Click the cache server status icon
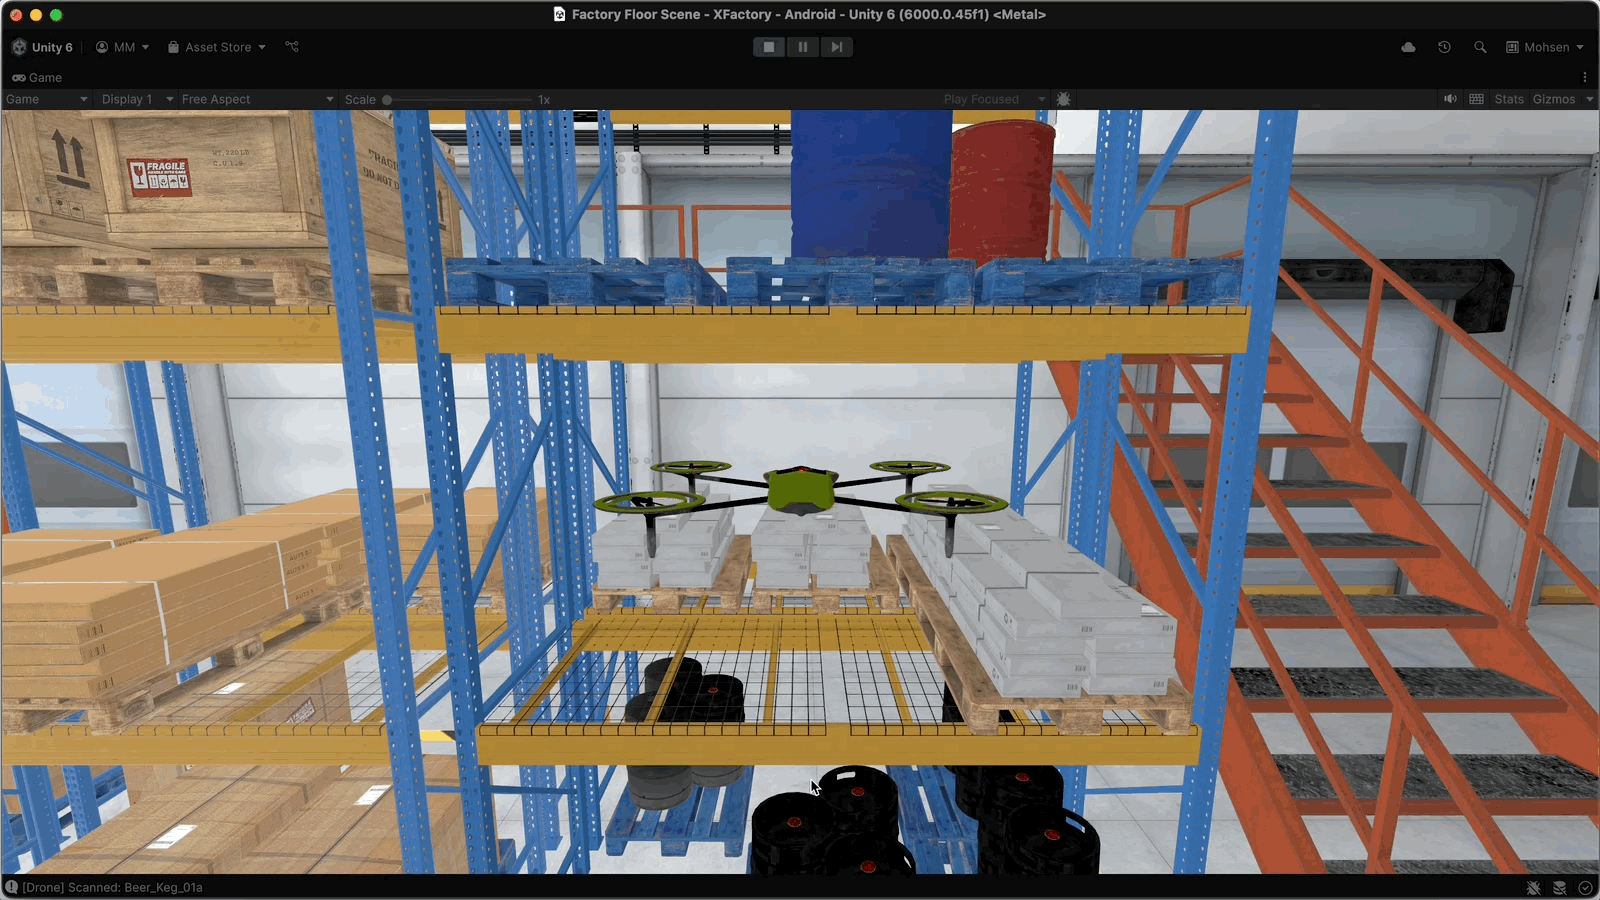The height and width of the screenshot is (900, 1600). tap(1559, 888)
